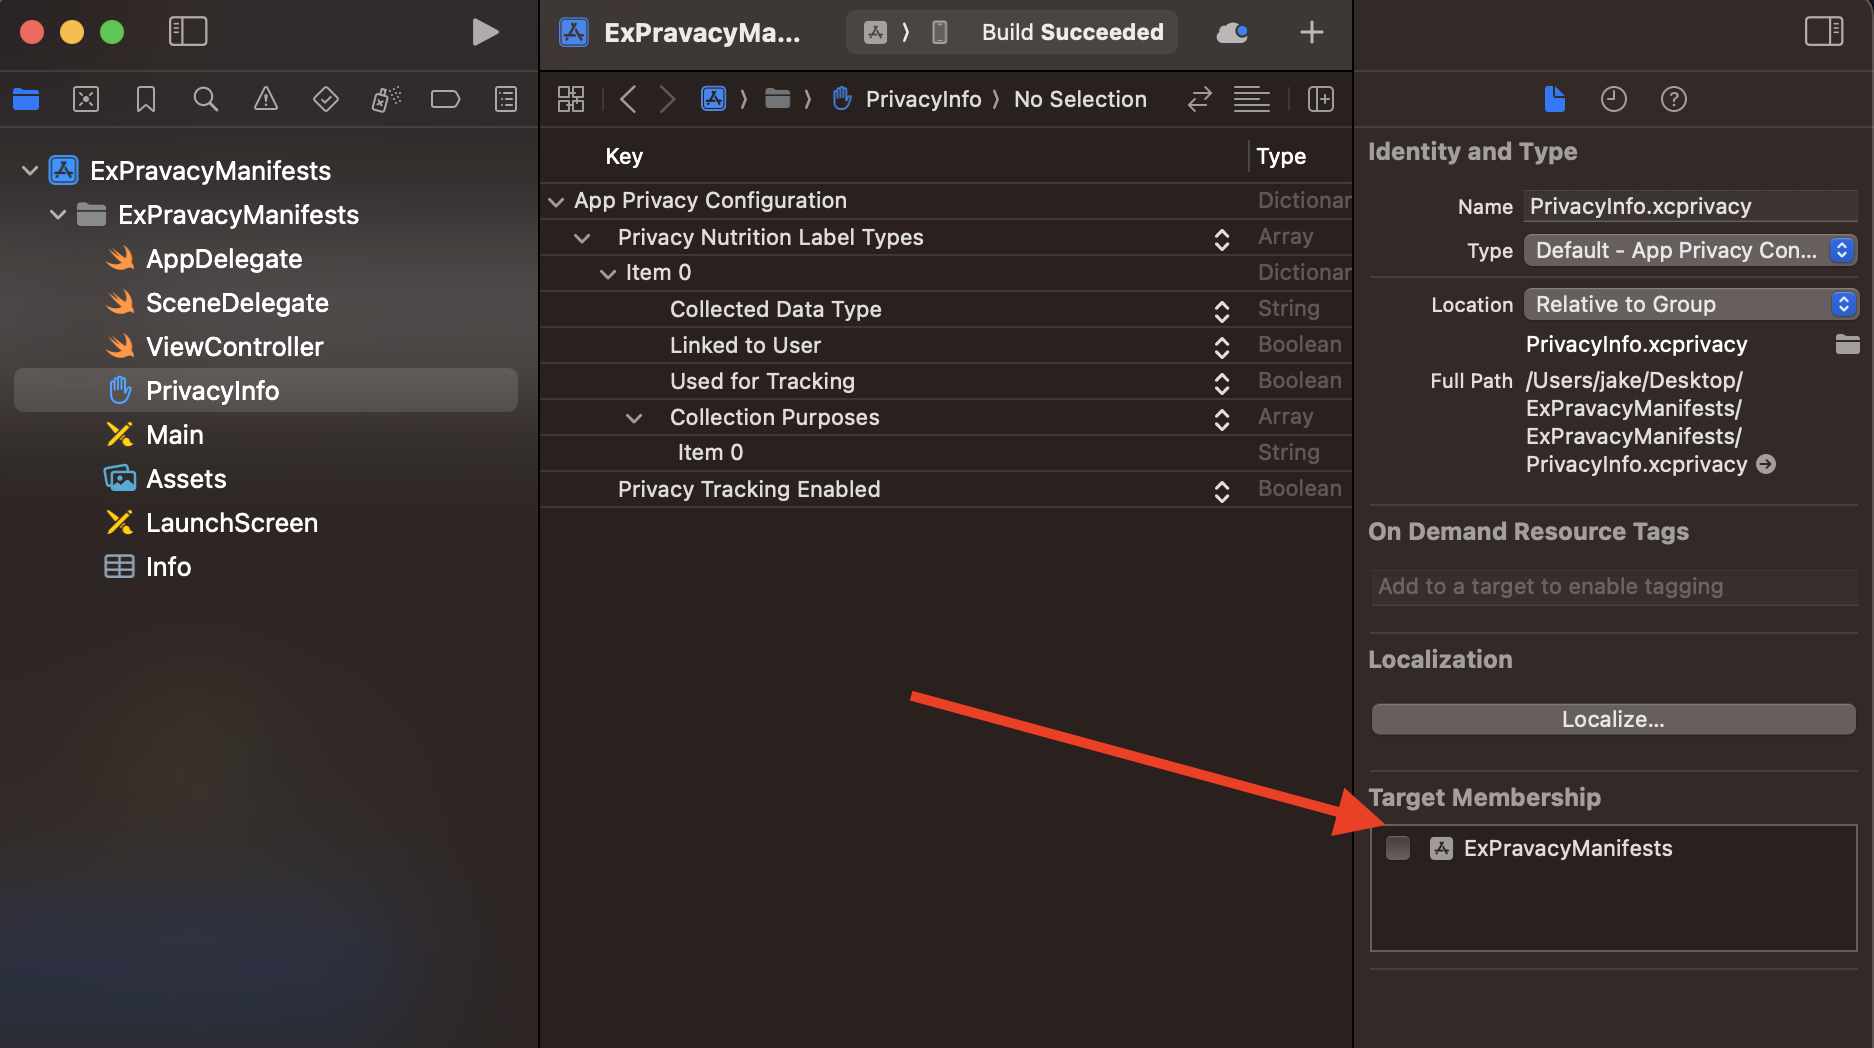Click the scheme selector in toolbar
1874x1048 pixels.
coord(875,33)
